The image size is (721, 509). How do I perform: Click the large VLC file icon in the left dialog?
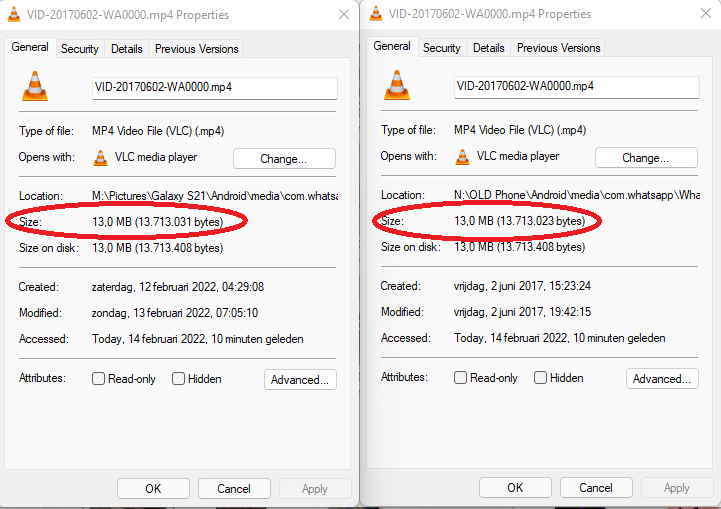[x=35, y=86]
